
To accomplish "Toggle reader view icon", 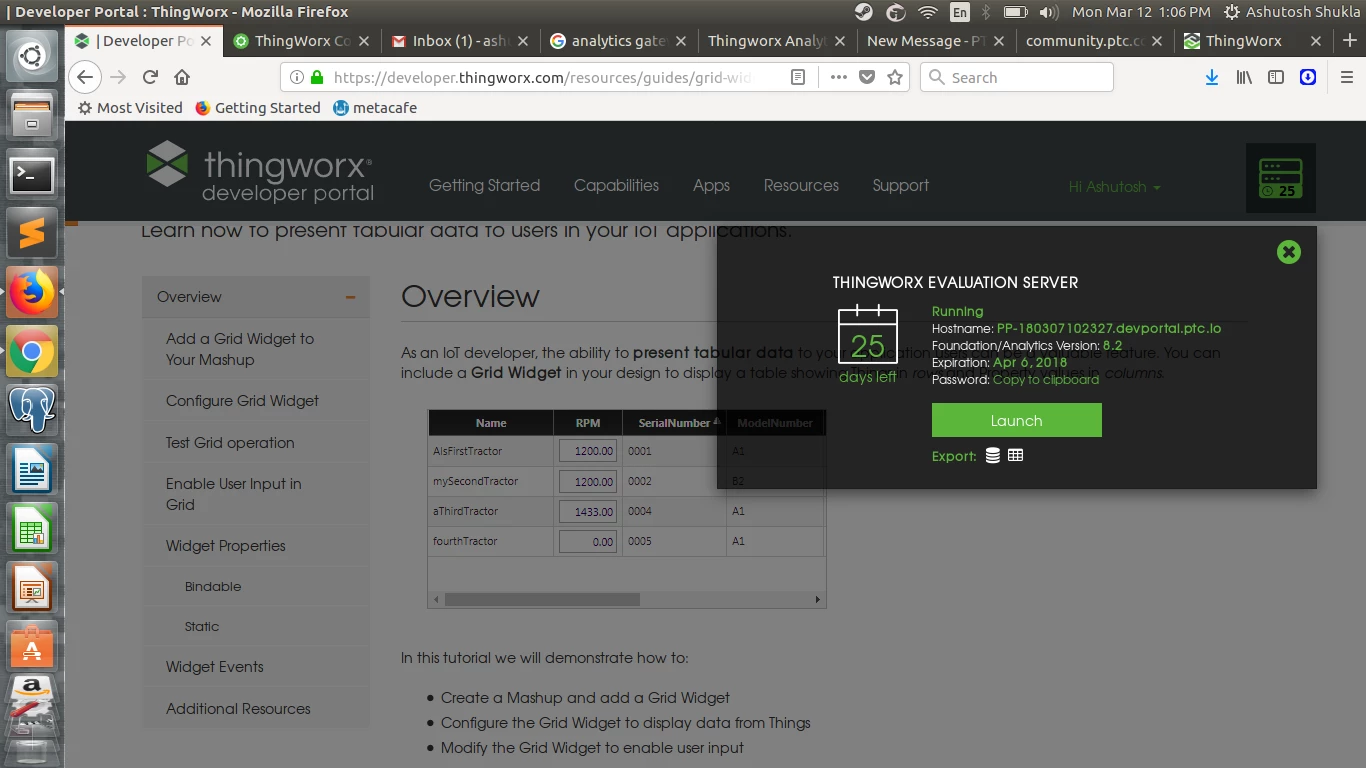I will (x=797, y=77).
